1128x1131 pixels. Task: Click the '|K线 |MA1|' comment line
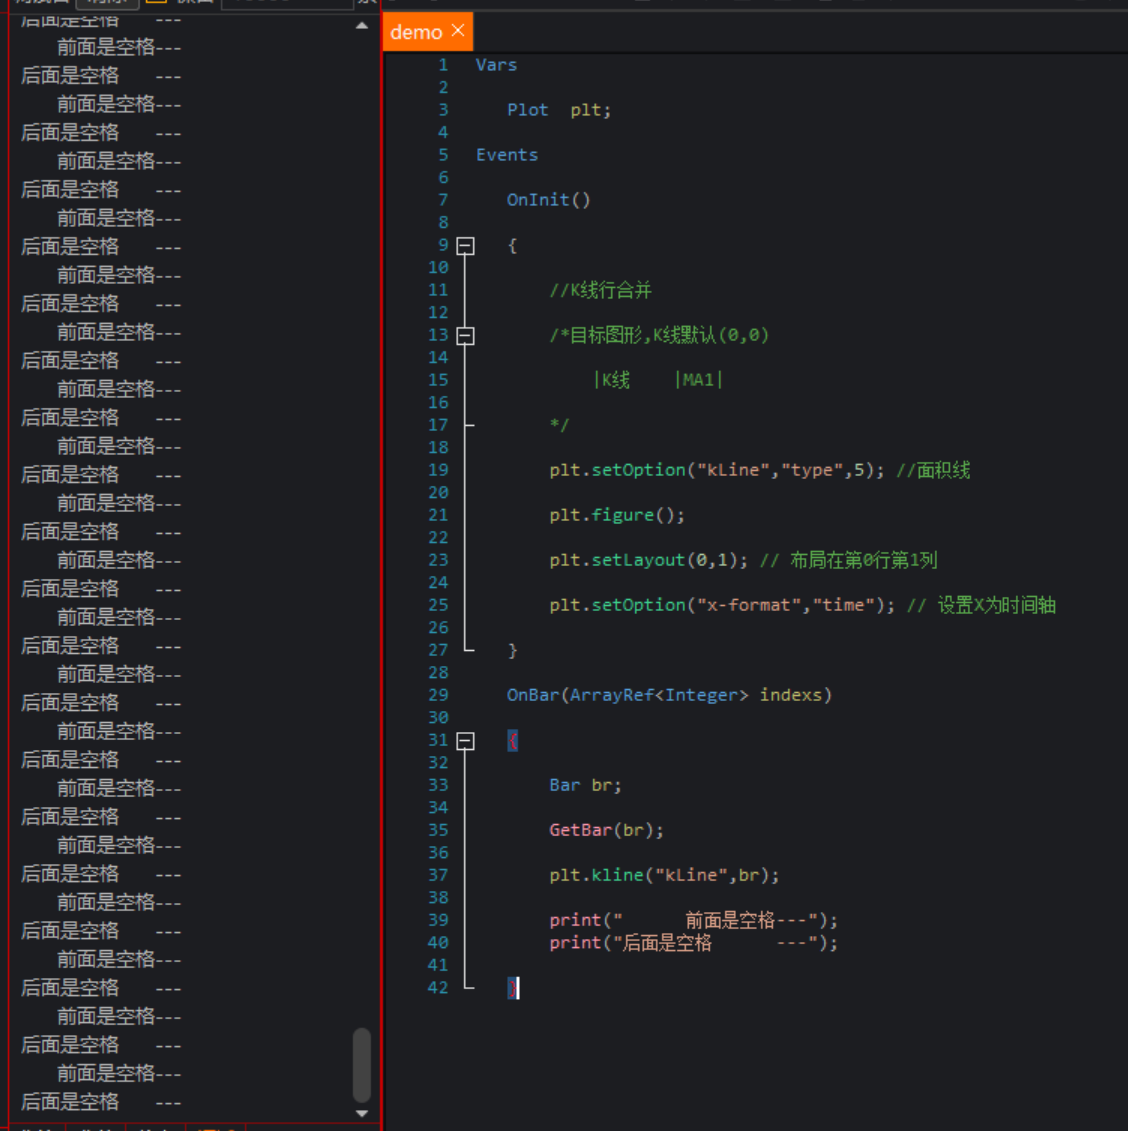[x=657, y=380]
